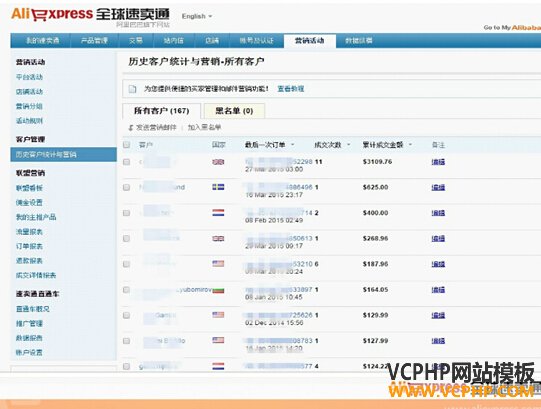The width and height of the screenshot is (541, 409).
Task: Open the 数据纵横 navigation tab
Action: click(x=359, y=40)
